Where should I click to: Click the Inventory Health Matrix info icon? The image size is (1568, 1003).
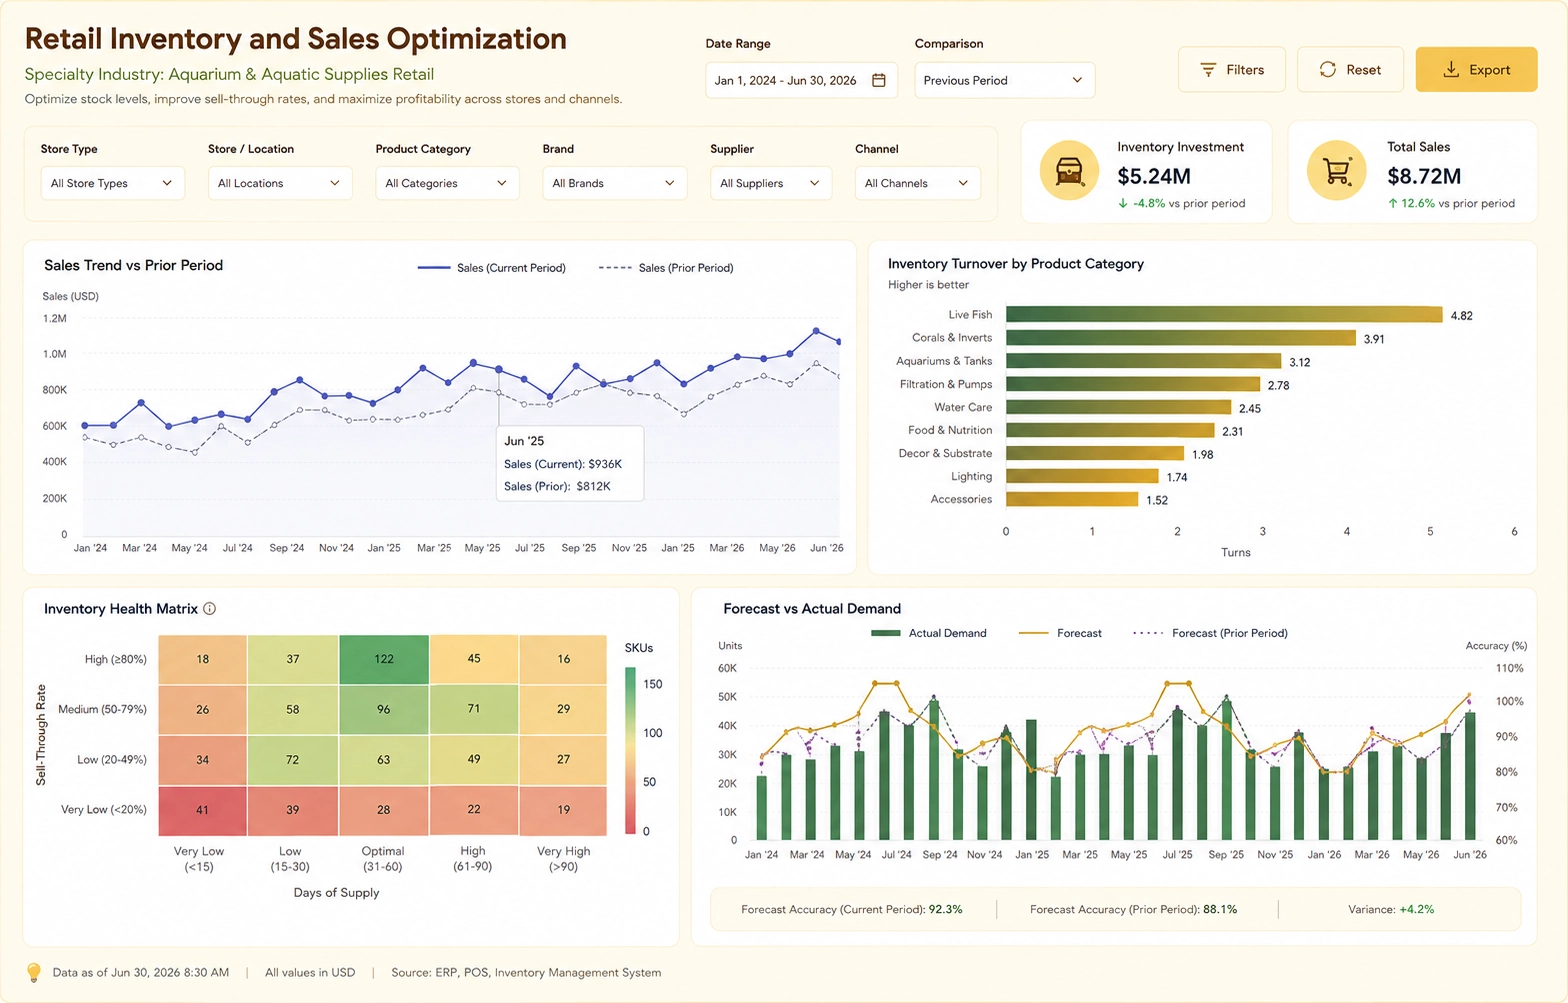point(210,609)
